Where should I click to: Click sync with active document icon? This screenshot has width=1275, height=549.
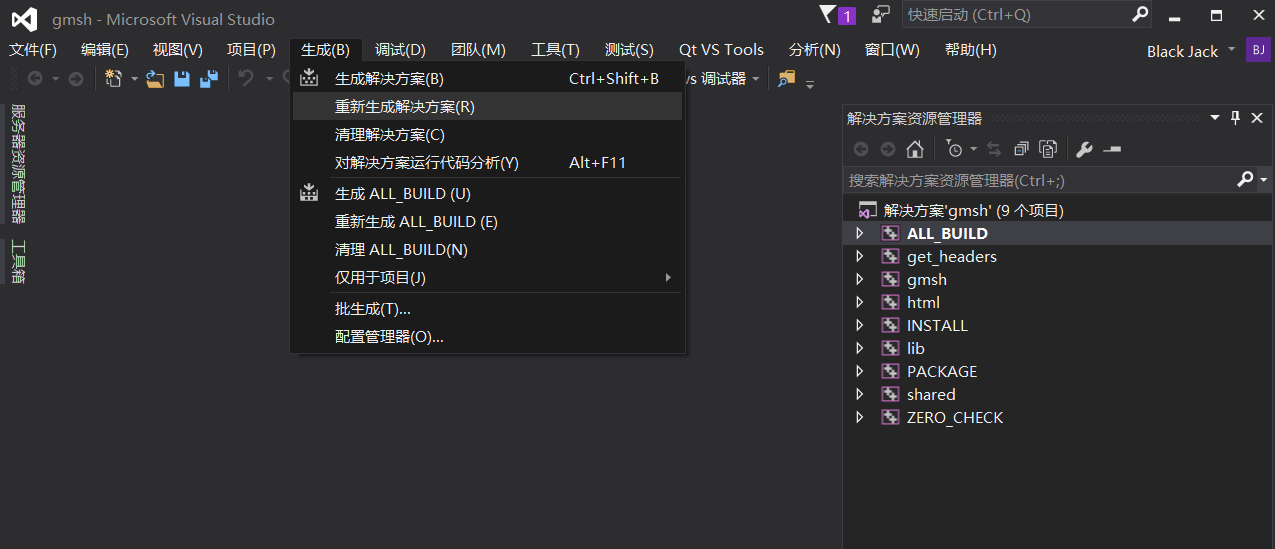994,149
